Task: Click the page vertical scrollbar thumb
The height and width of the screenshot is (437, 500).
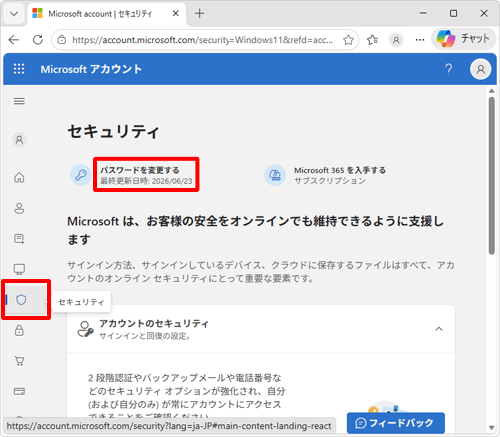Action: [492, 176]
